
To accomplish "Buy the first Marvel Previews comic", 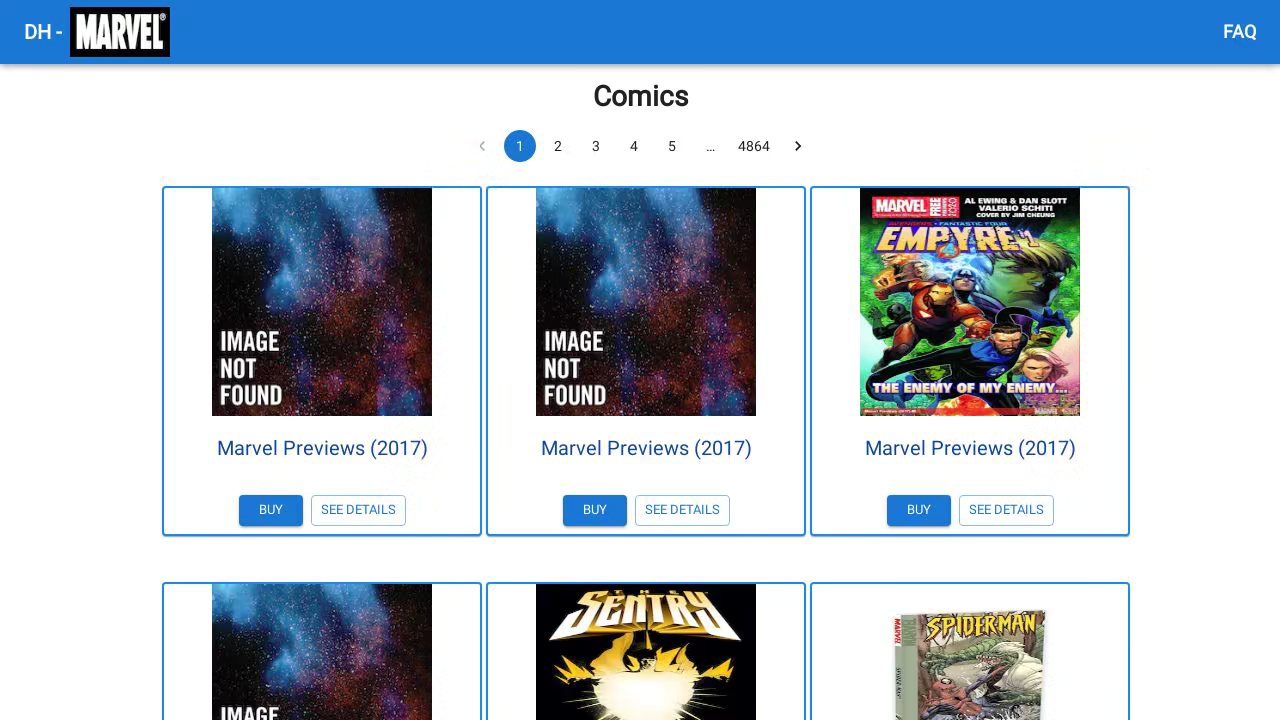I will 271,510.
